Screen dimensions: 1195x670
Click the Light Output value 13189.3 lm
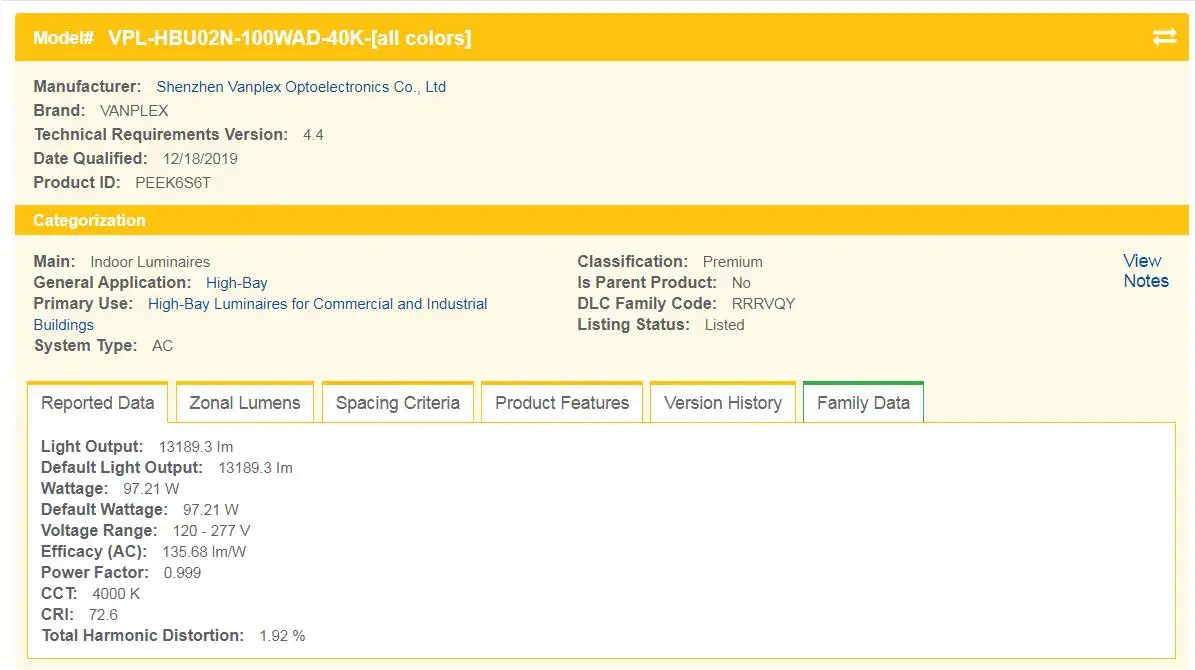coord(196,447)
